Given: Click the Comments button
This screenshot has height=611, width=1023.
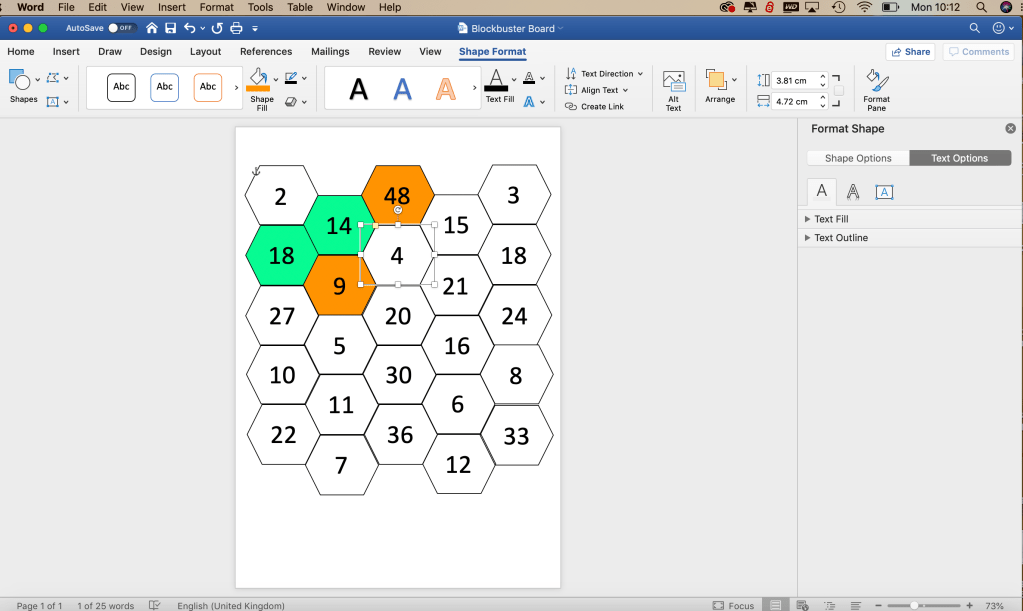Looking at the screenshot, I should click(978, 52).
